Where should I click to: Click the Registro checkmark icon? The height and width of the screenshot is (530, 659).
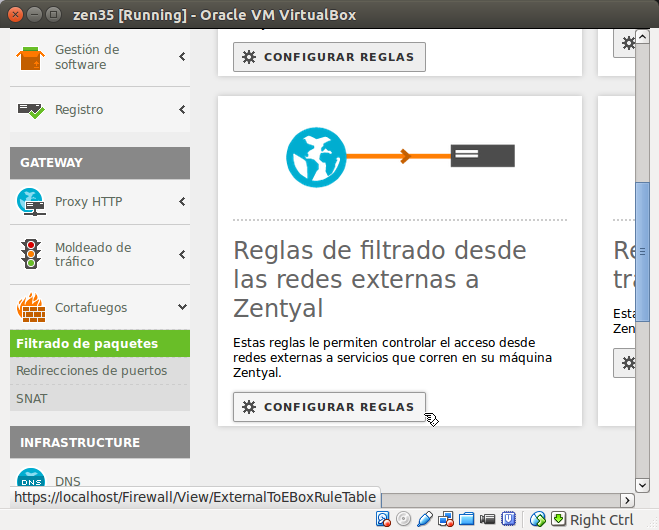pos(31,110)
